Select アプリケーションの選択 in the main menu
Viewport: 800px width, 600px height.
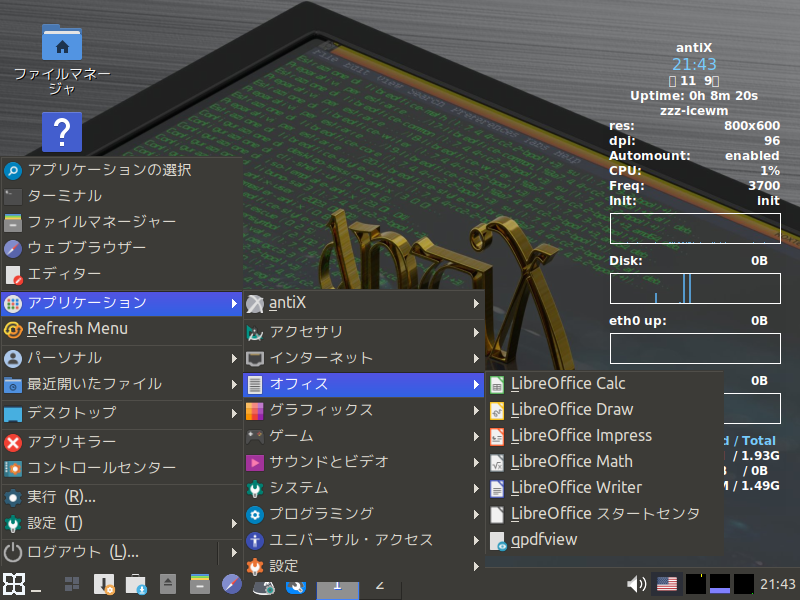122,170
